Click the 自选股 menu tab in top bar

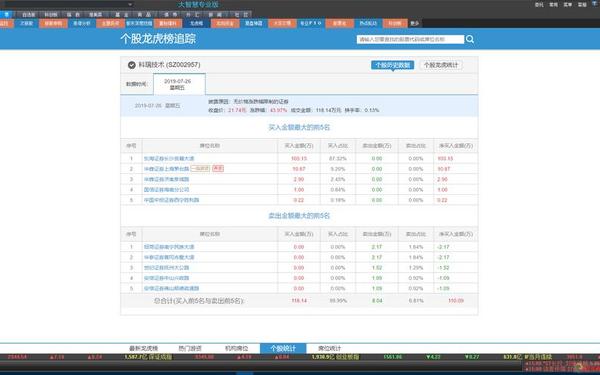28,15
